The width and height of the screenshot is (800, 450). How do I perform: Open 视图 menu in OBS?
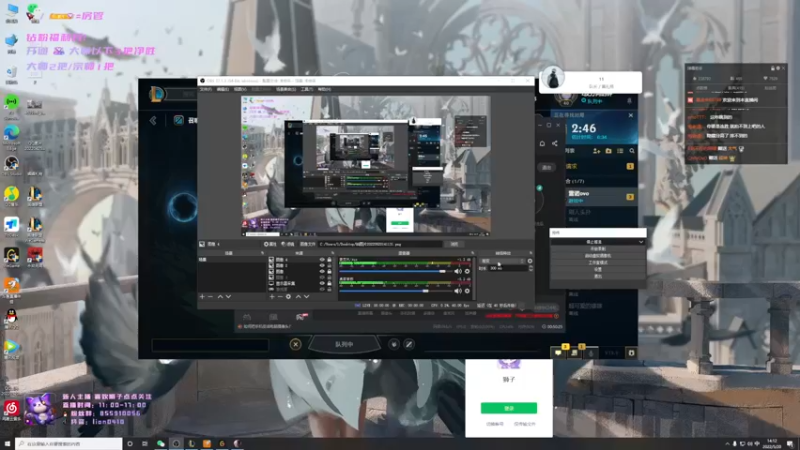240,89
